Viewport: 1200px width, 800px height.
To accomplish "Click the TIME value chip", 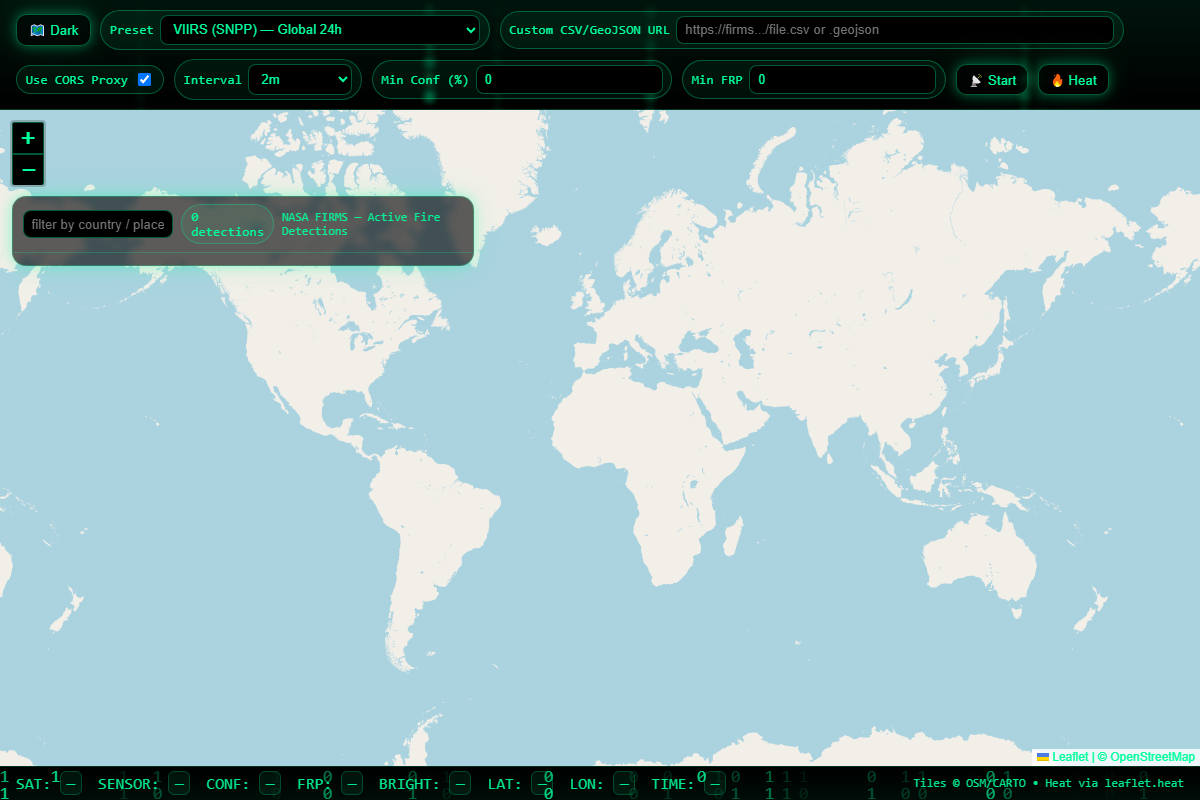I will [715, 784].
